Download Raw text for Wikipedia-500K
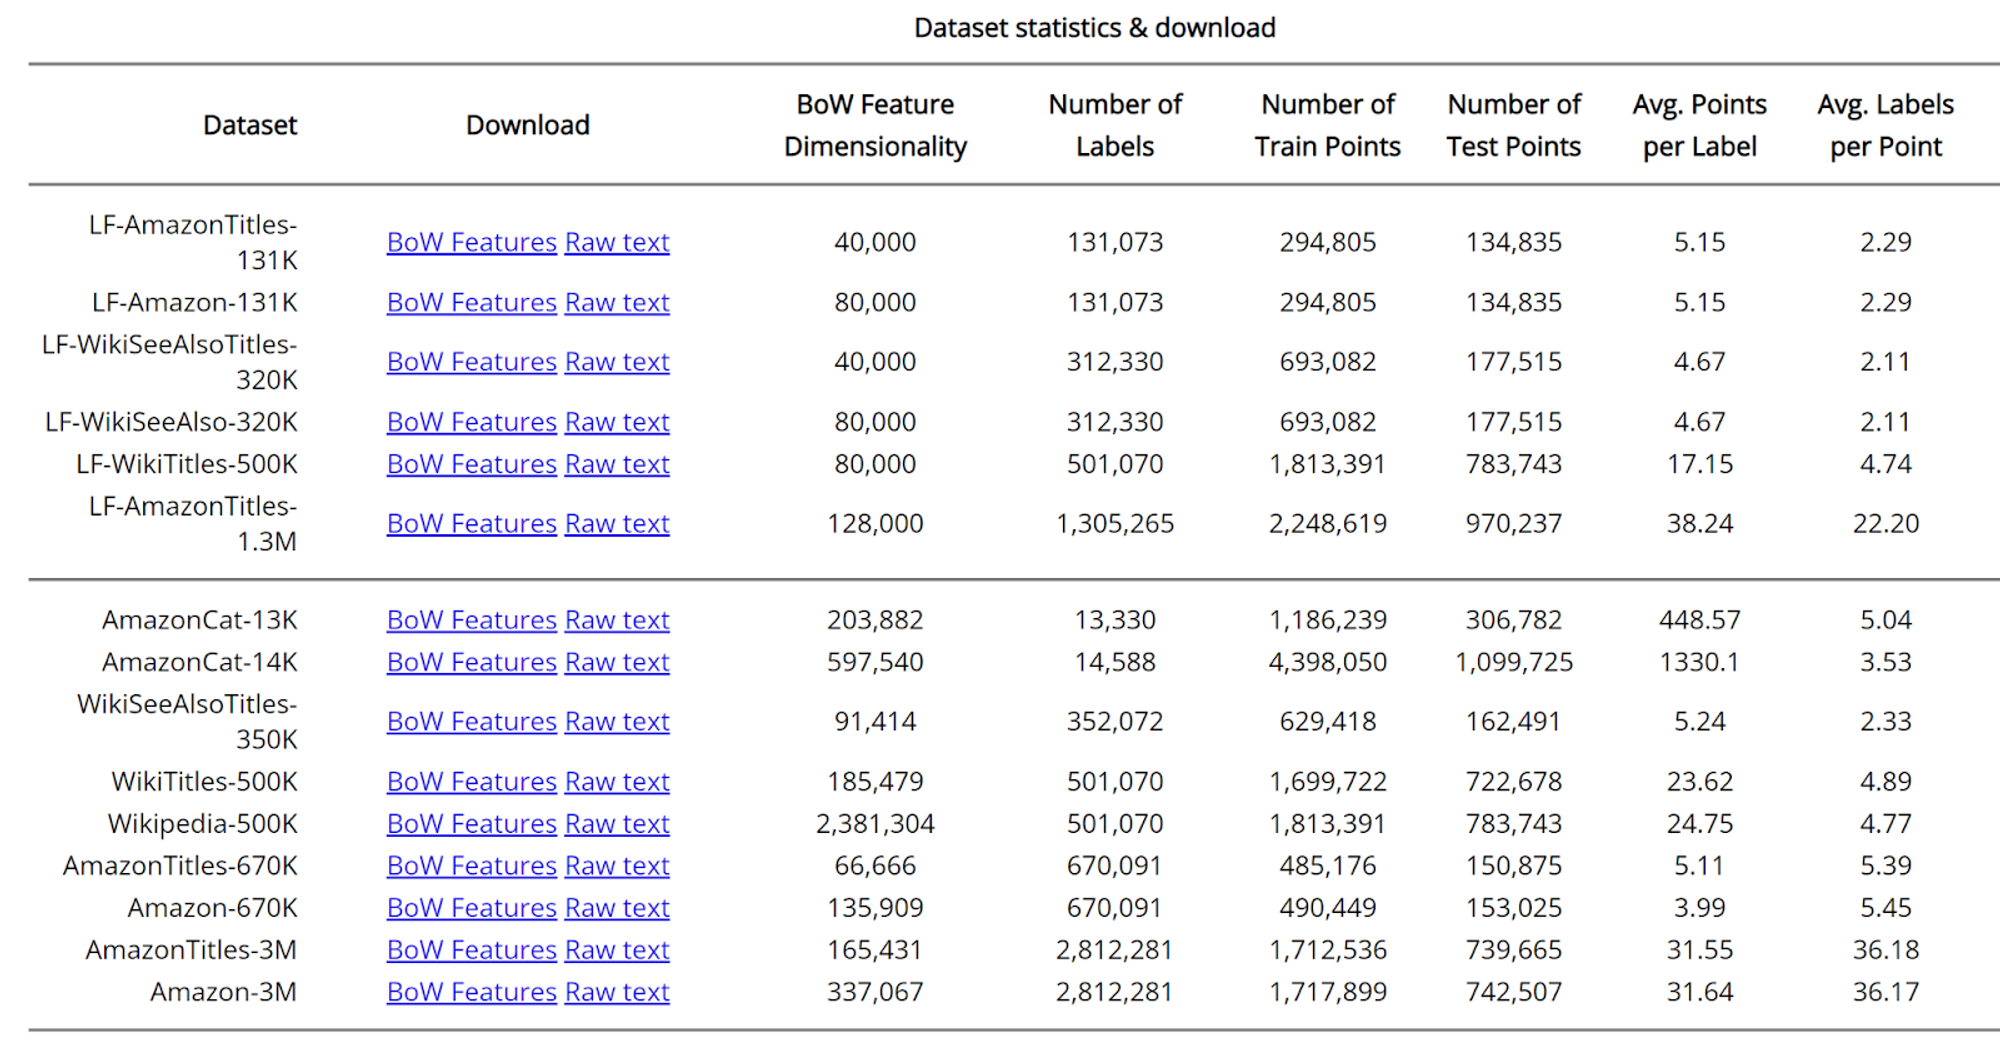2000x1048 pixels. 617,824
